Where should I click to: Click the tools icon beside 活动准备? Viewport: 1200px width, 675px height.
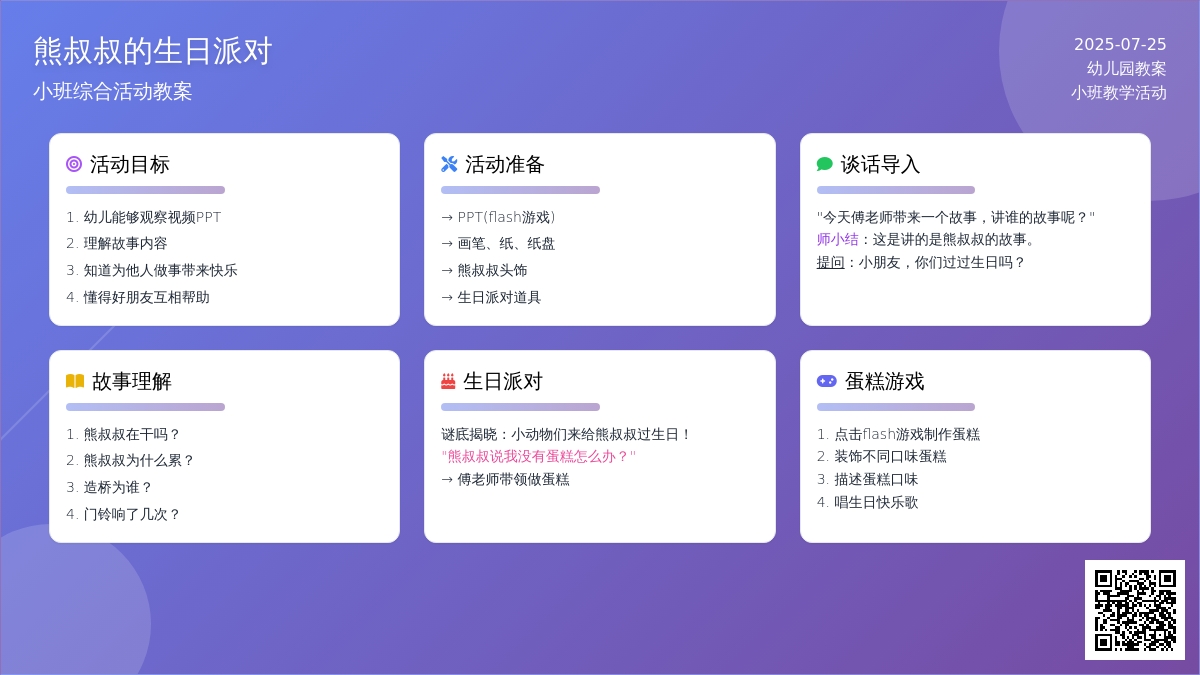[449, 164]
